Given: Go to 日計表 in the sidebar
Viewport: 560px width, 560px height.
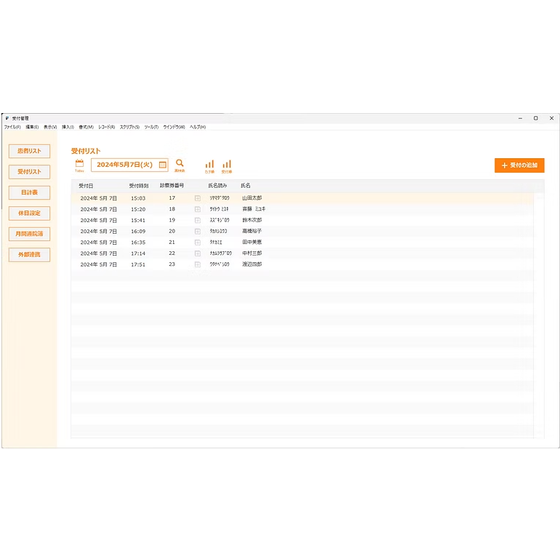Looking at the screenshot, I should click(x=29, y=192).
